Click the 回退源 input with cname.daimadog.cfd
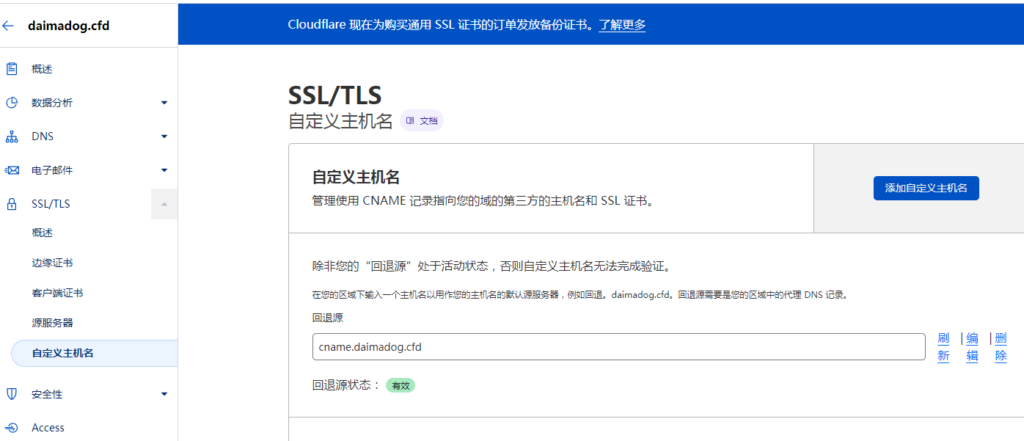The width and height of the screenshot is (1024, 441). 618,347
